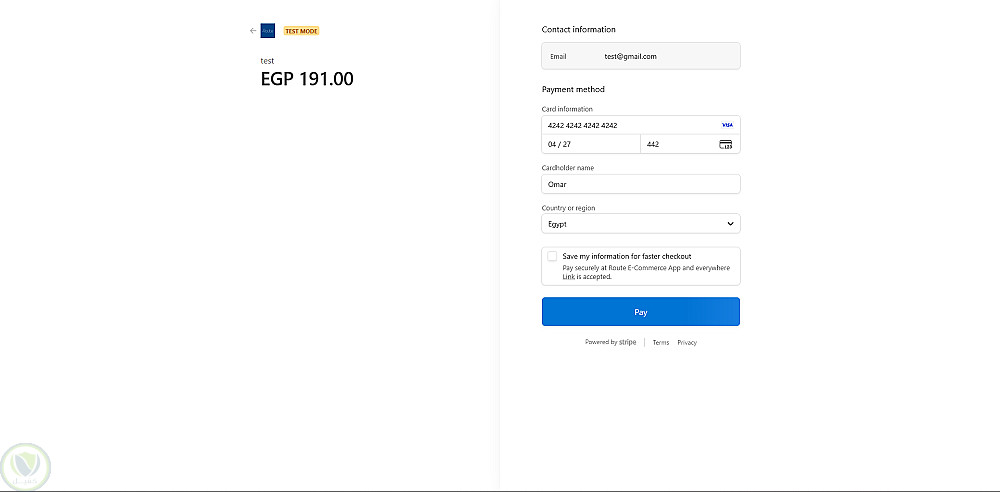1000x492 pixels.
Task: Open the Country or region dropdown
Action: [x=640, y=224]
